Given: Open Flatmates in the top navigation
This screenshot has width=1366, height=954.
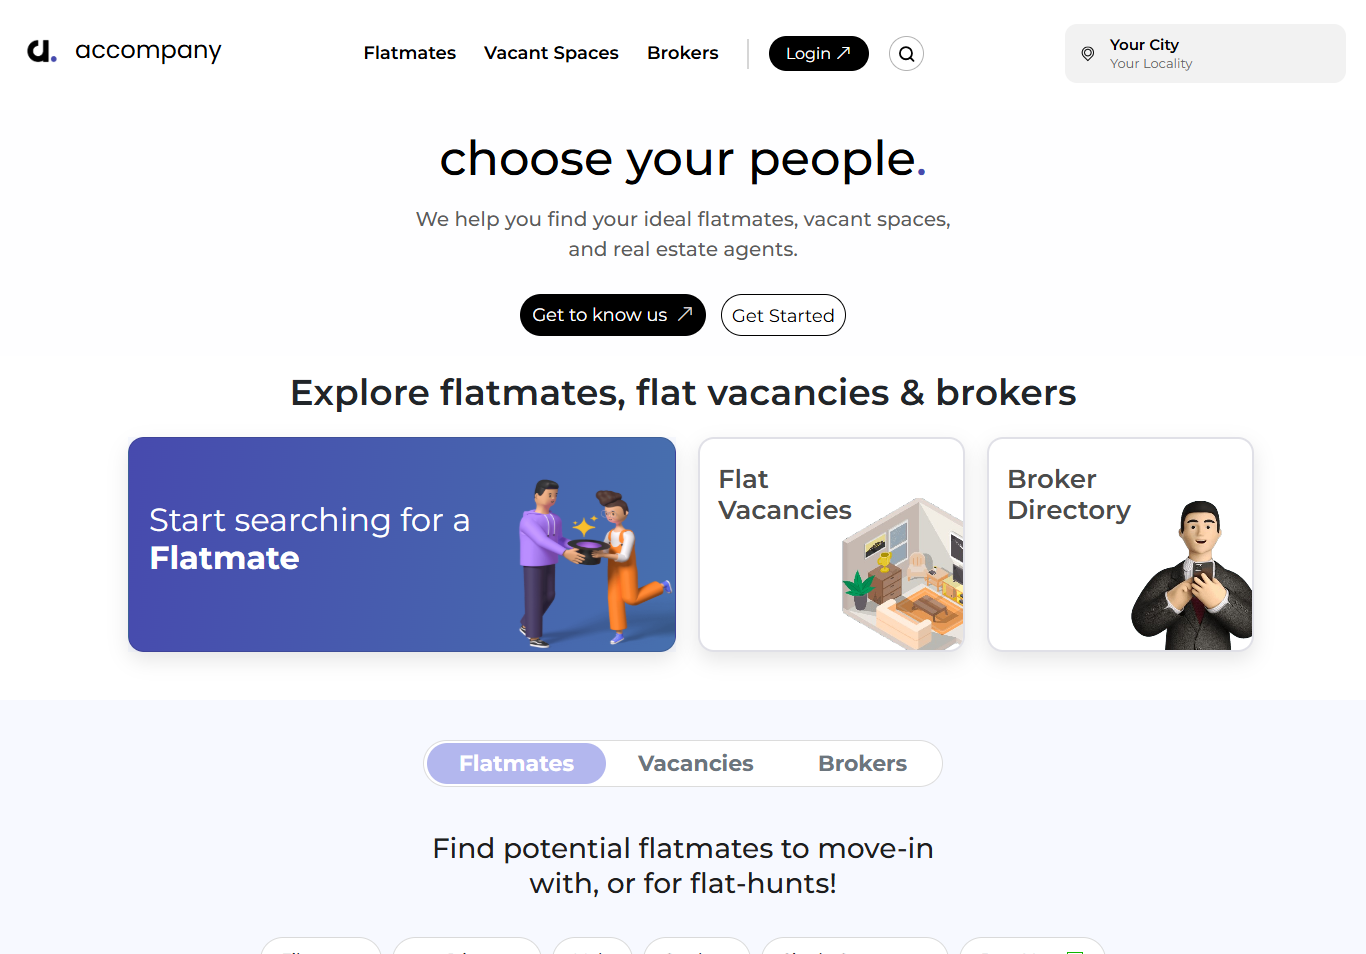Looking at the screenshot, I should coord(410,53).
